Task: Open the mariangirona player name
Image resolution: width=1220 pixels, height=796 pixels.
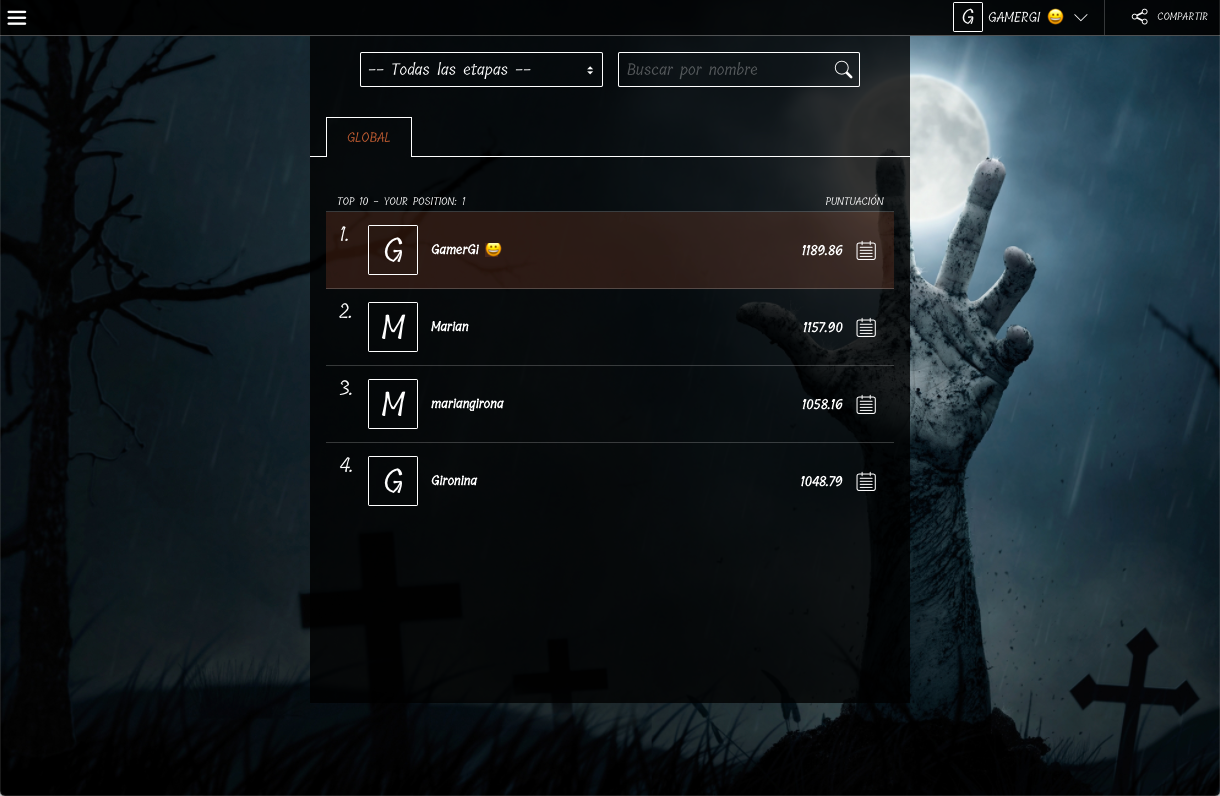Action: pyautogui.click(x=467, y=404)
